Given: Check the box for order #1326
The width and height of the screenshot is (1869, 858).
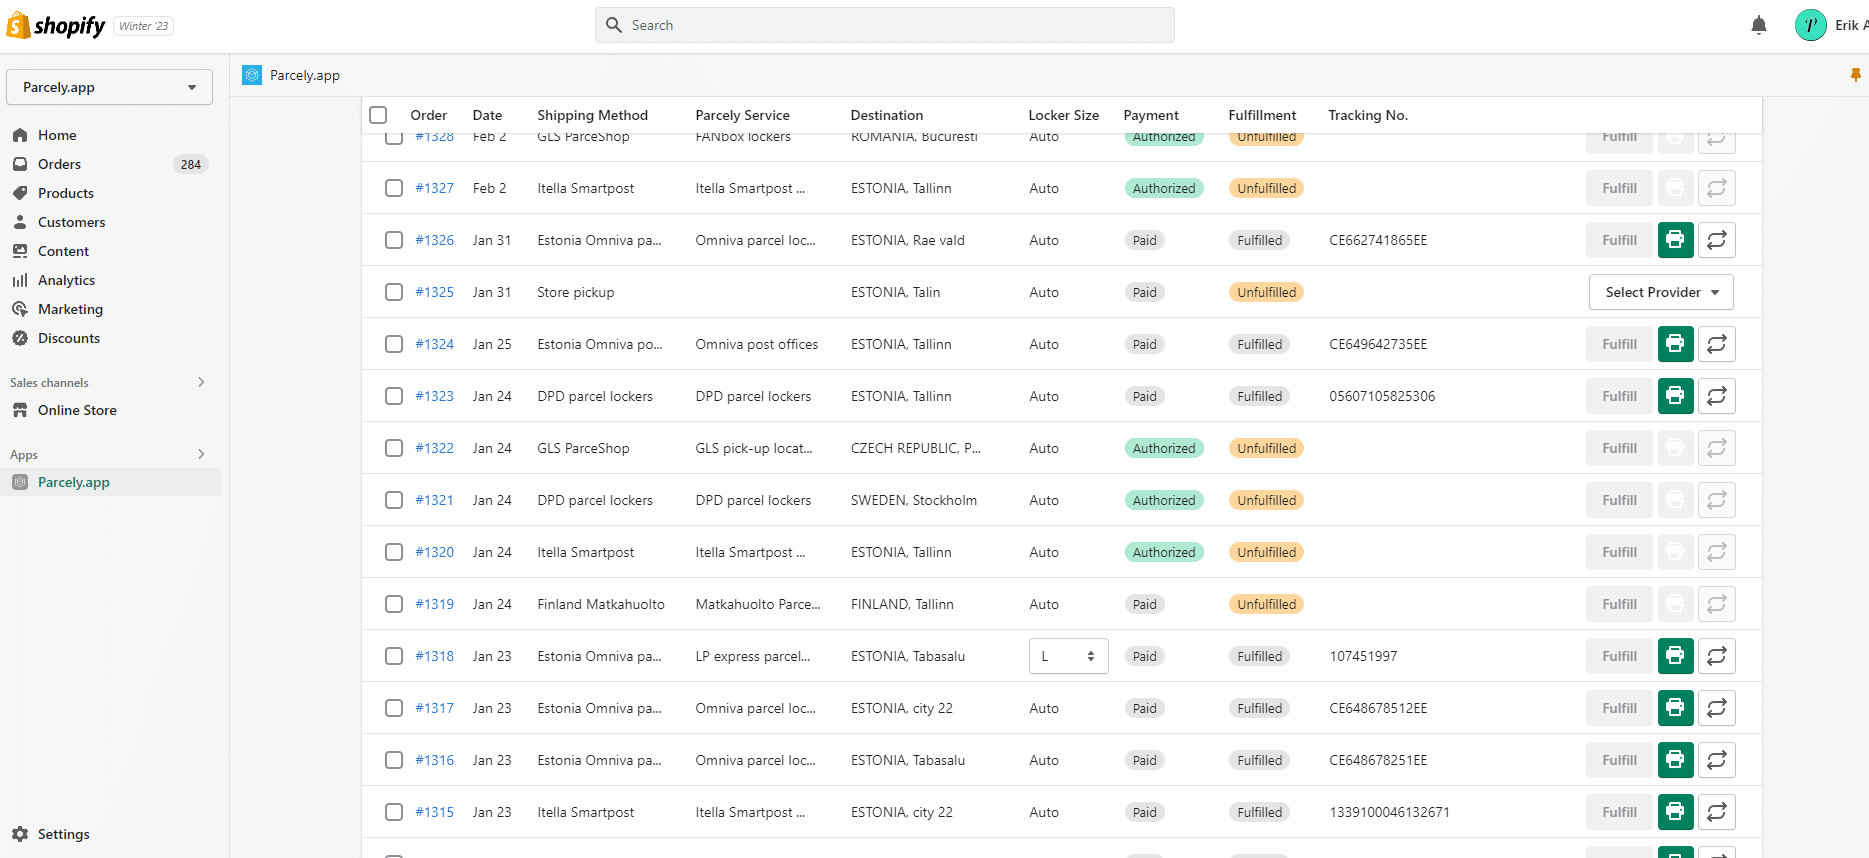Looking at the screenshot, I should tap(394, 240).
